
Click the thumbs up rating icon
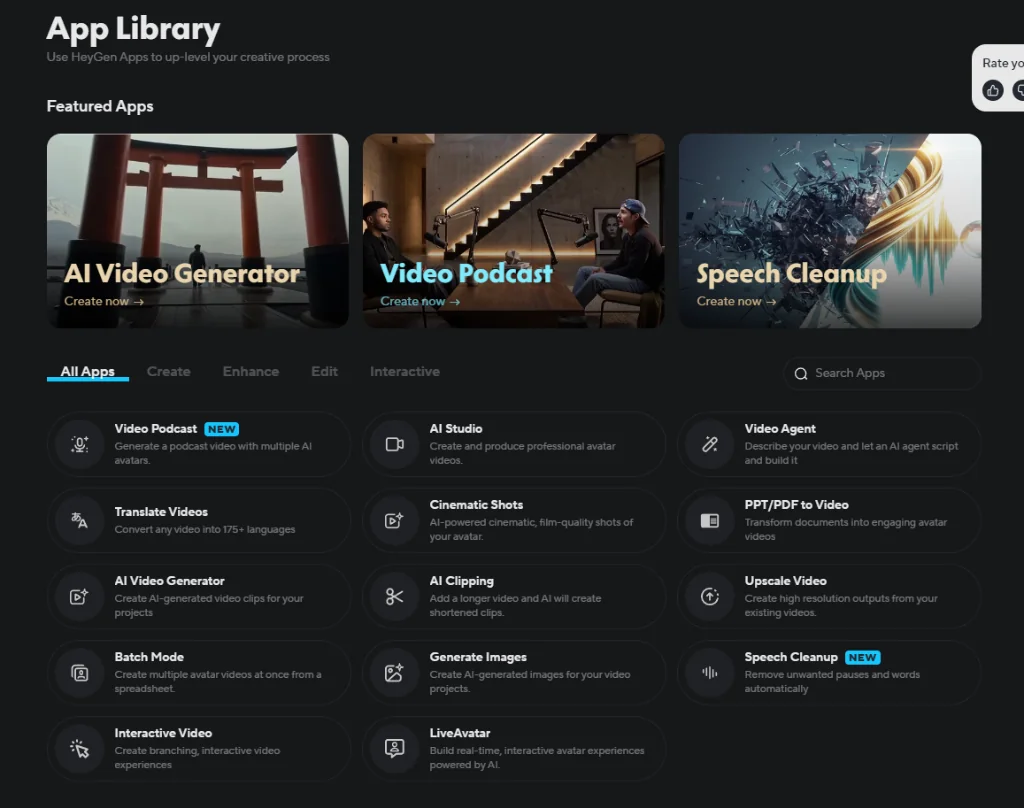[993, 90]
